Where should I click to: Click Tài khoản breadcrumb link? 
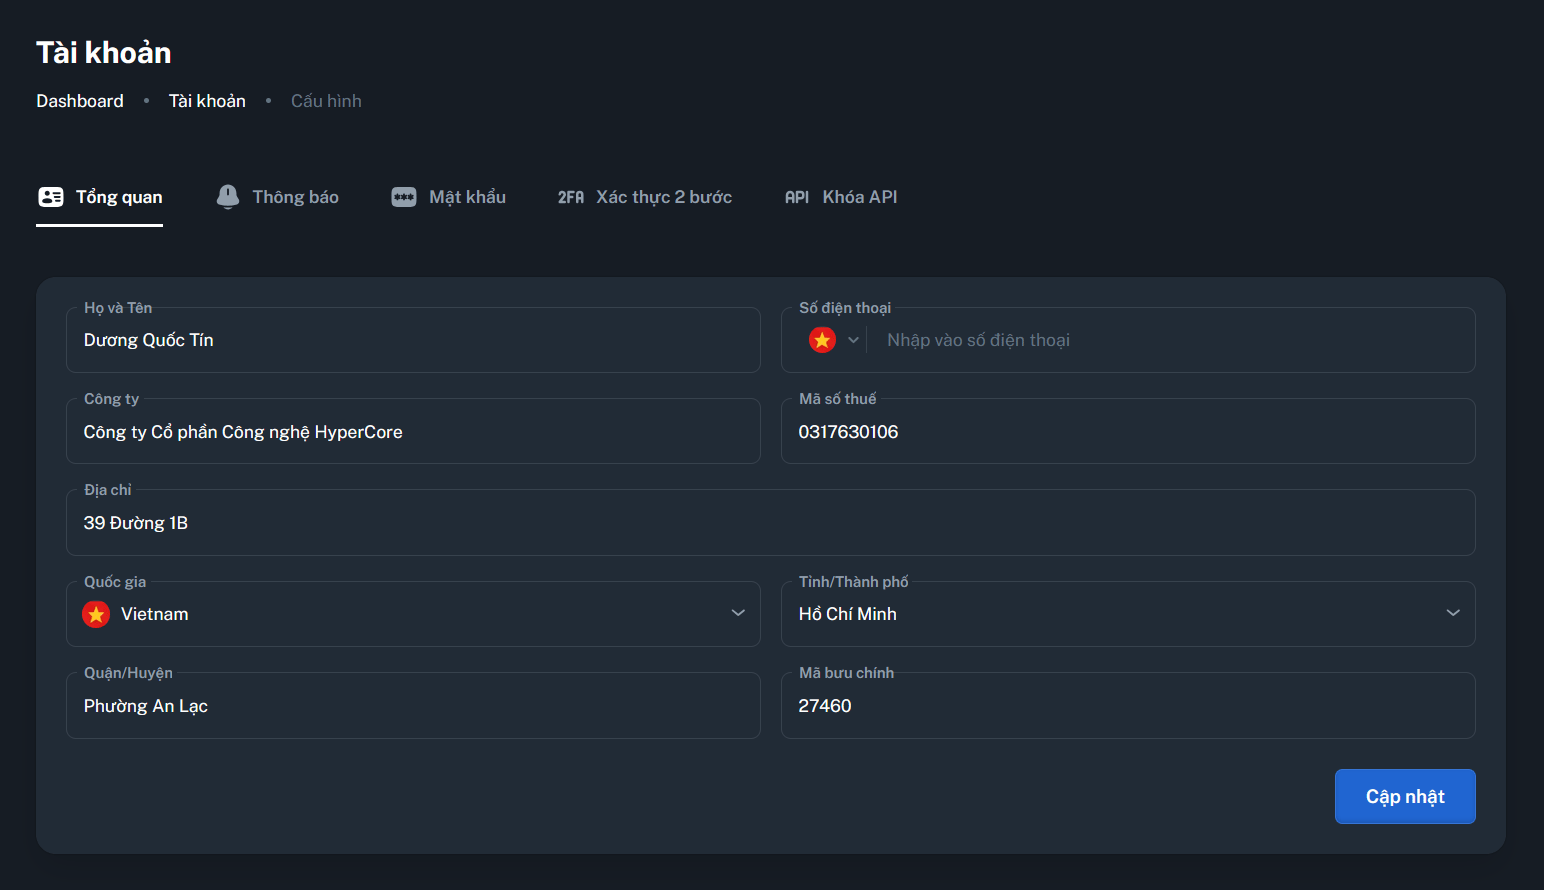point(207,101)
